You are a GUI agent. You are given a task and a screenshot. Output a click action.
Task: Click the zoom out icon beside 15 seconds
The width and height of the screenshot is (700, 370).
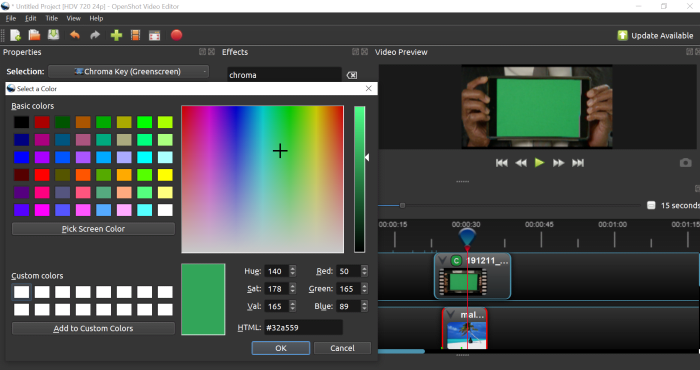pyautogui.click(x=651, y=205)
